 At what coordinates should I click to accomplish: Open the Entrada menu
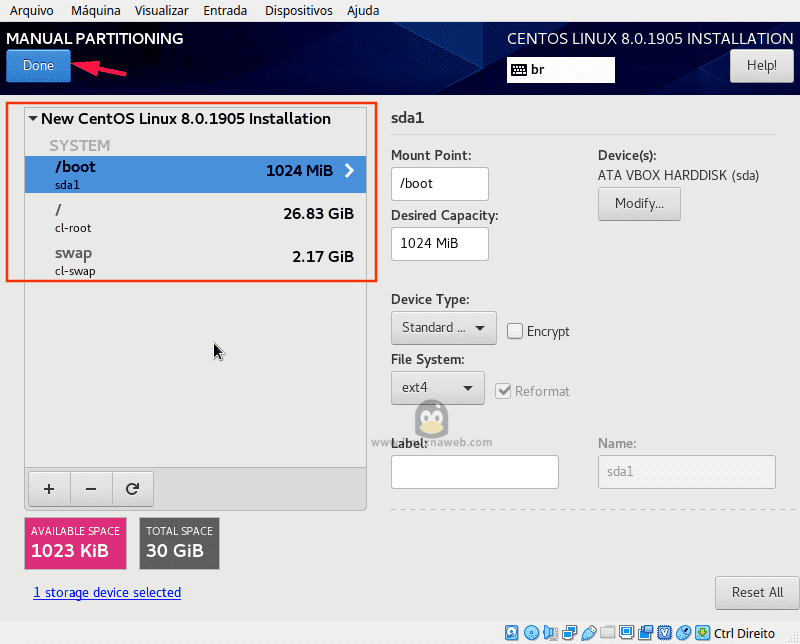pyautogui.click(x=225, y=11)
